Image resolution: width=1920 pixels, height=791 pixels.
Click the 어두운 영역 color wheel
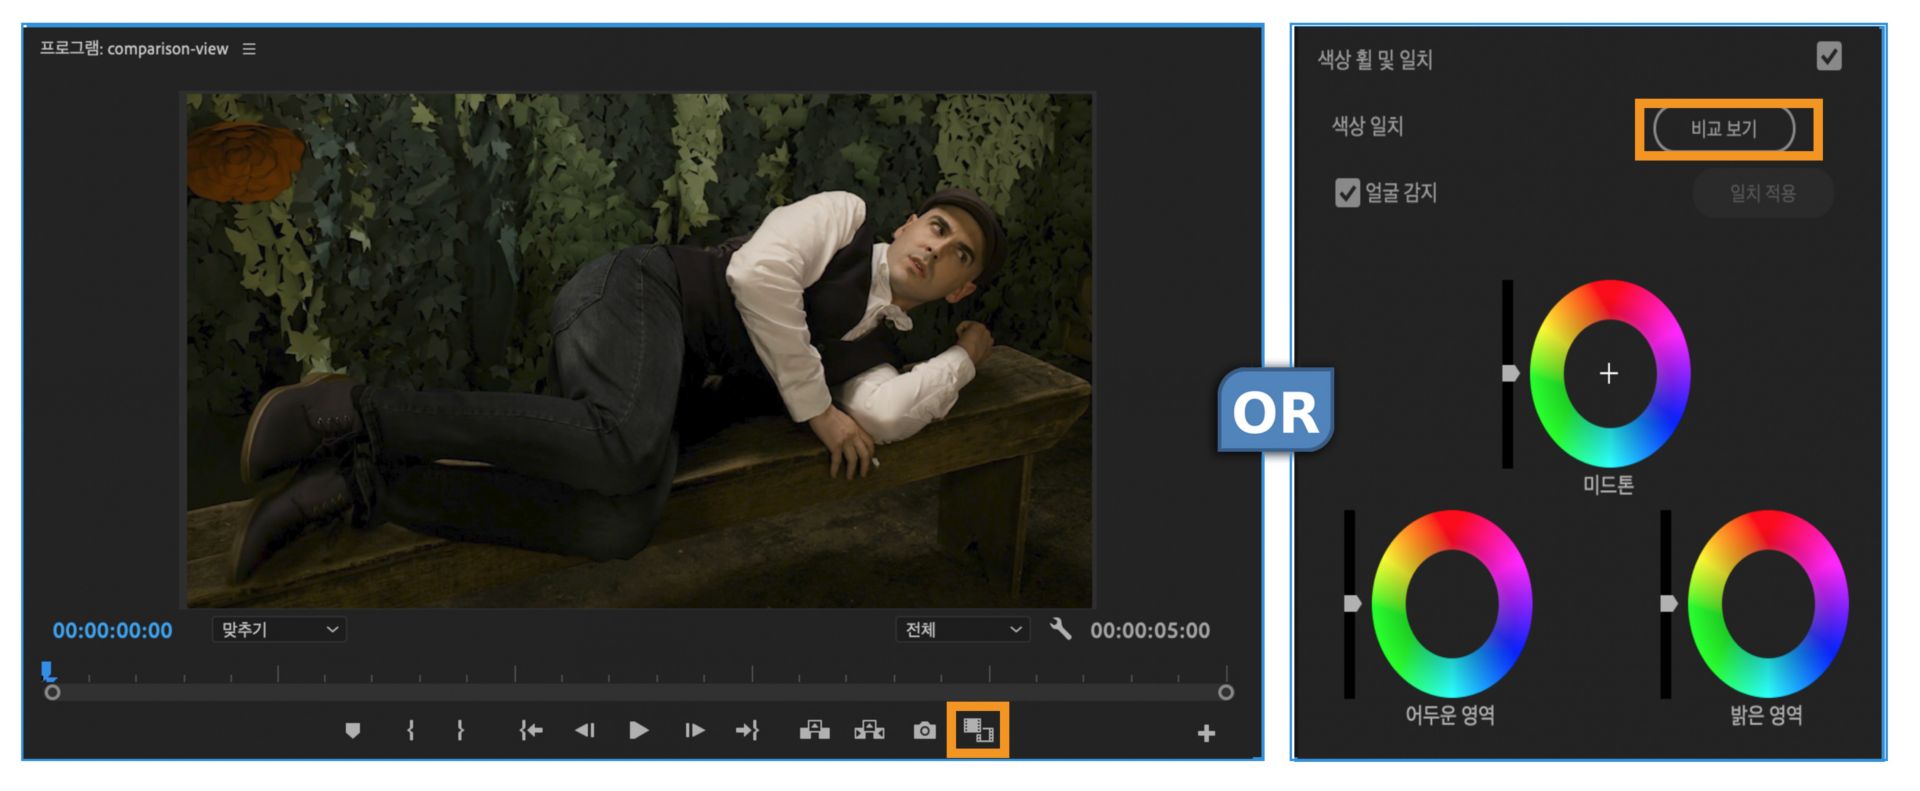pyautogui.click(x=1452, y=604)
